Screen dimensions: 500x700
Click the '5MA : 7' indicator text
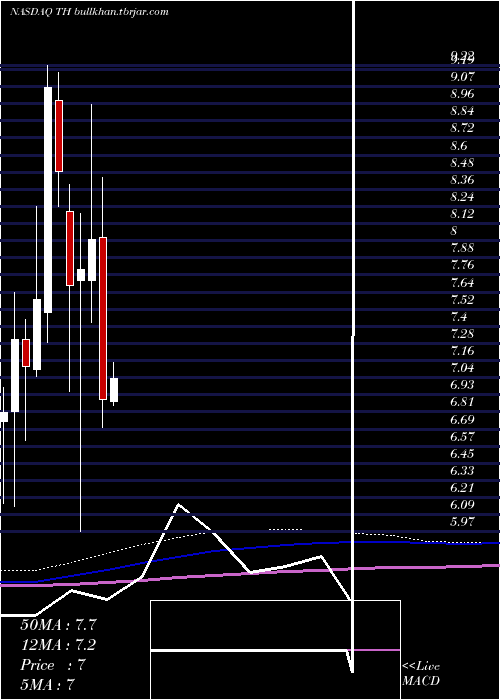tap(47, 685)
